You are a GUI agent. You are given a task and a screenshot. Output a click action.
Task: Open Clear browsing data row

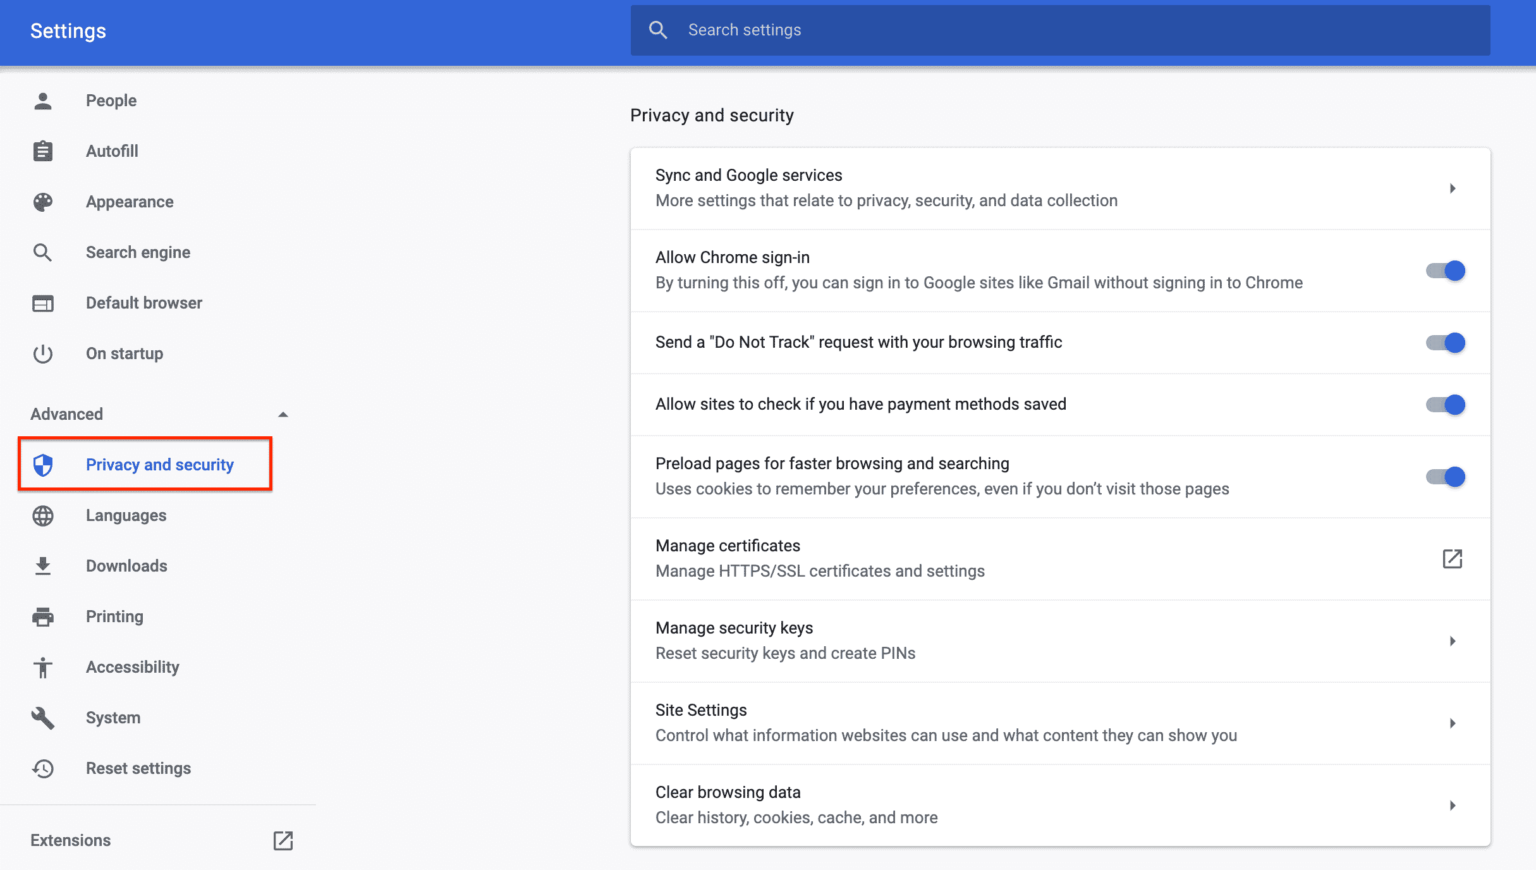[x=1060, y=805]
